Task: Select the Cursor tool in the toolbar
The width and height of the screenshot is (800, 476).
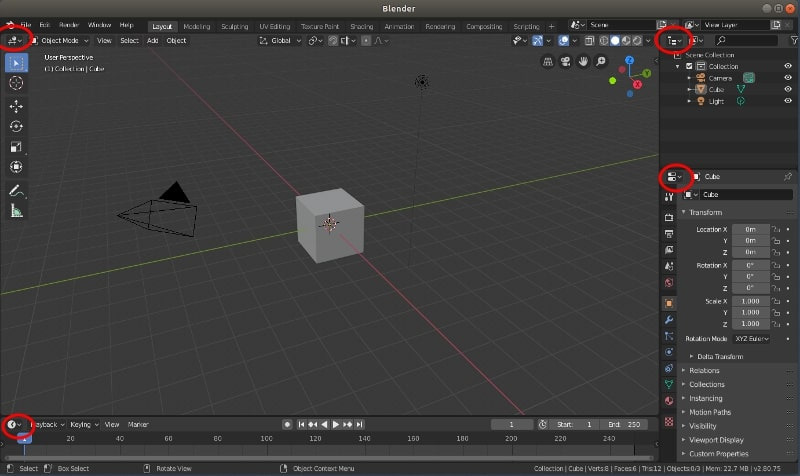Action: [16, 83]
